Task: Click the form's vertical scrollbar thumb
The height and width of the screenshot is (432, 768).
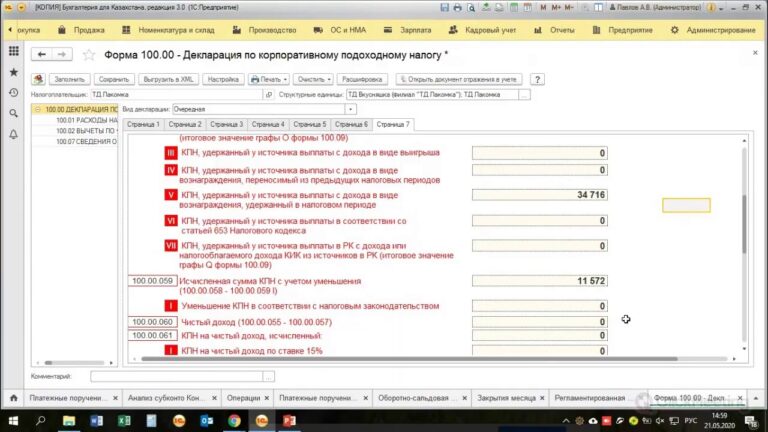Action: (744, 224)
